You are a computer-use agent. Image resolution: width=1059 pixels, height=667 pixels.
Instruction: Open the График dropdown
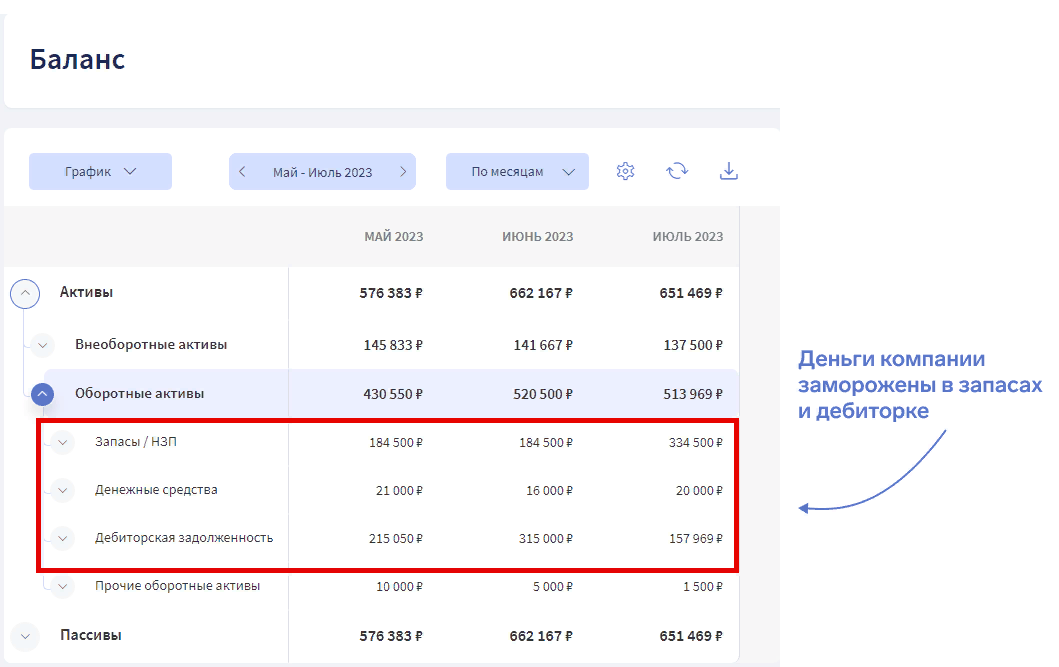tap(100, 172)
